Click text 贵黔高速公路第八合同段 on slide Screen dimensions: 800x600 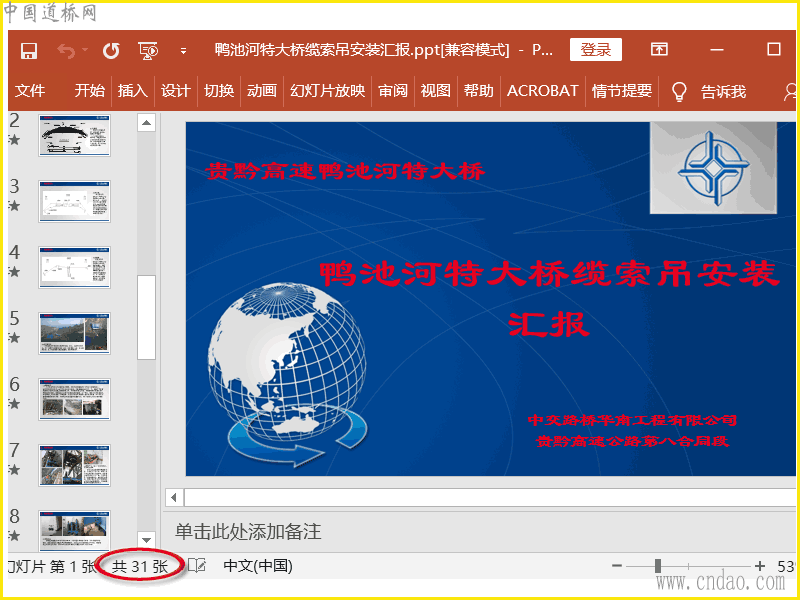point(633,441)
